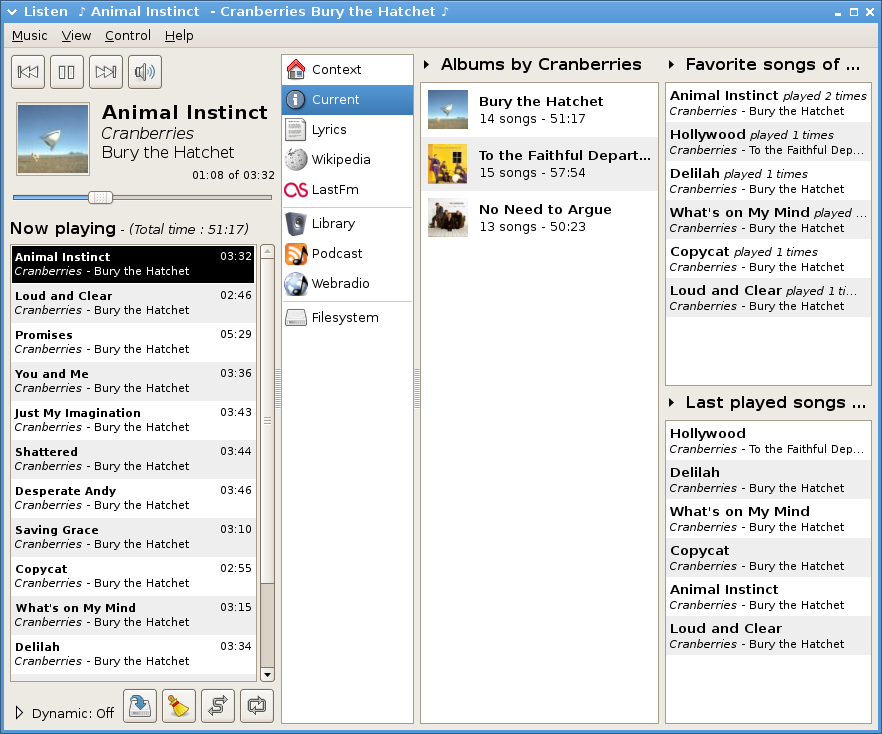Click What's on My Mind in Last played

point(768,519)
